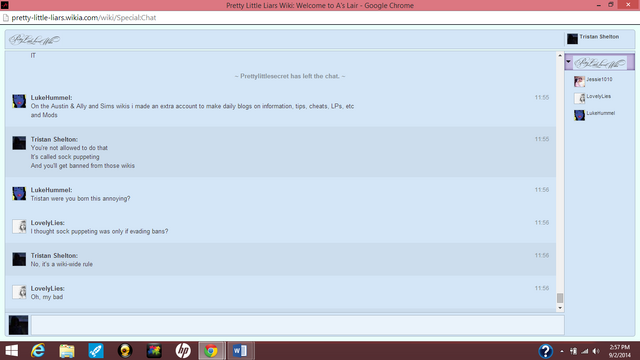This screenshot has width=640, height=360.
Task: Launch Internet Explorer from the taskbar
Action: click(38, 351)
